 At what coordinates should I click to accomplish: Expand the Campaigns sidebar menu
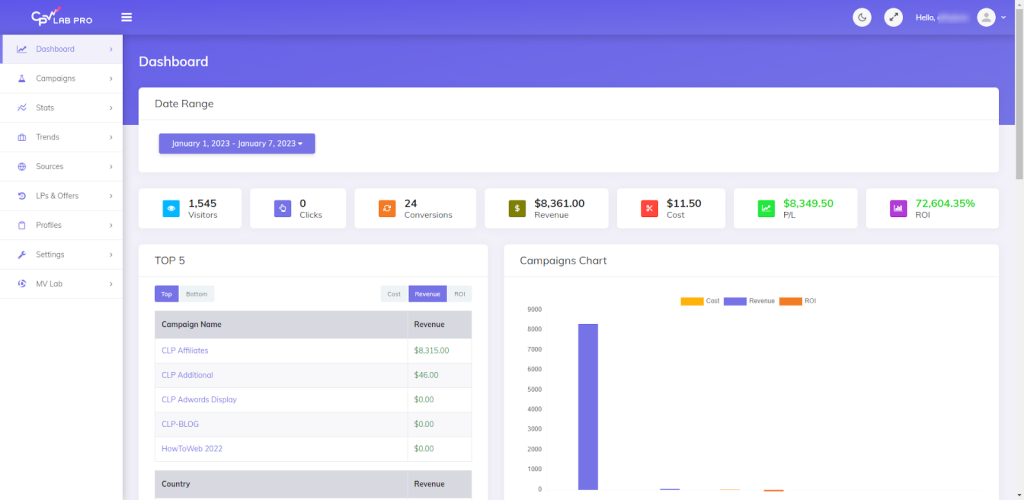[61, 78]
